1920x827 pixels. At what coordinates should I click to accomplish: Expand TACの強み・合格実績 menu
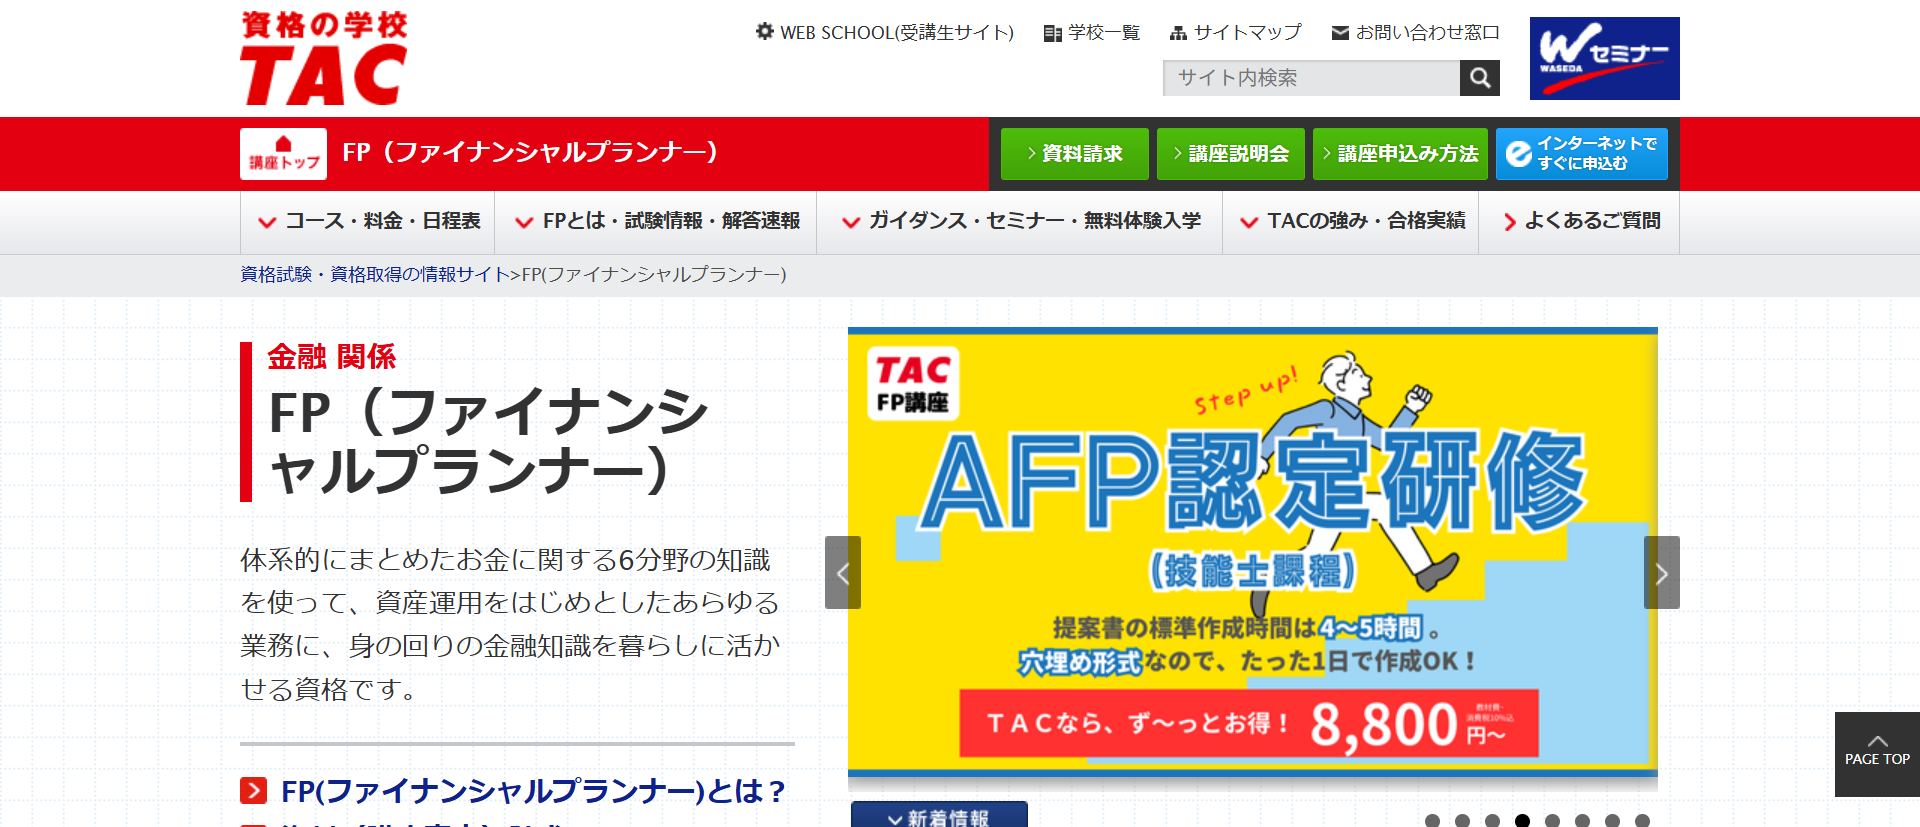[1352, 221]
